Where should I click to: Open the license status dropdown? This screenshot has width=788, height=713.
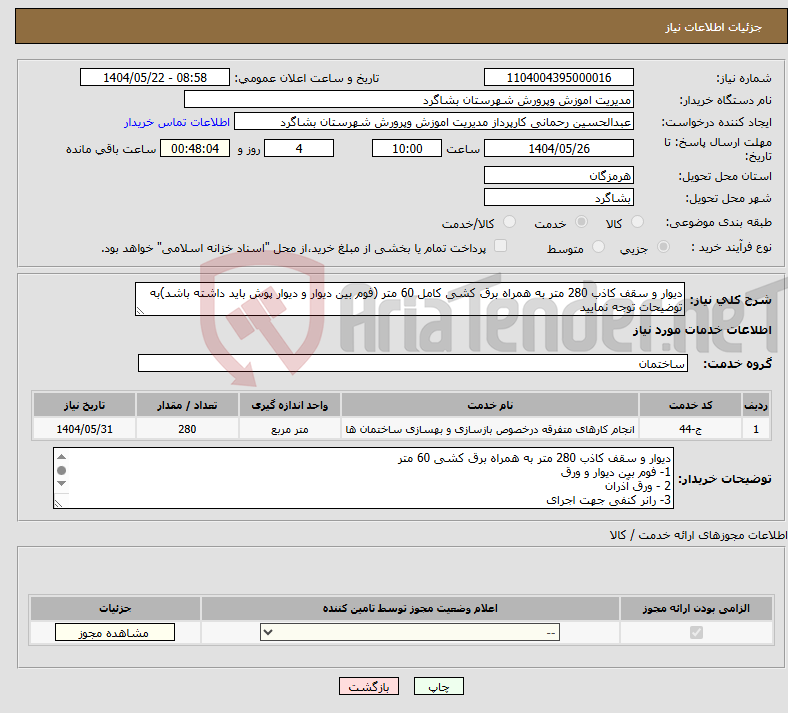point(410,632)
